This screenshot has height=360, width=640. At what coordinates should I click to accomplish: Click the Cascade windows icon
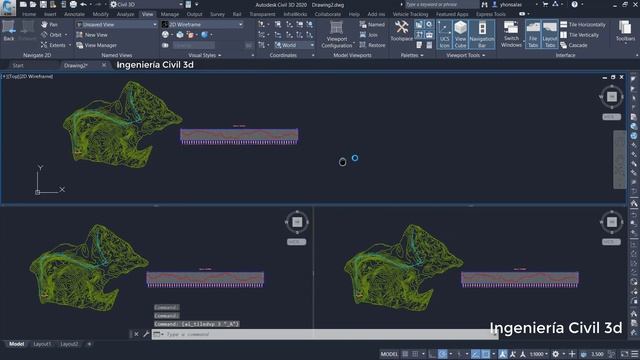(564, 45)
